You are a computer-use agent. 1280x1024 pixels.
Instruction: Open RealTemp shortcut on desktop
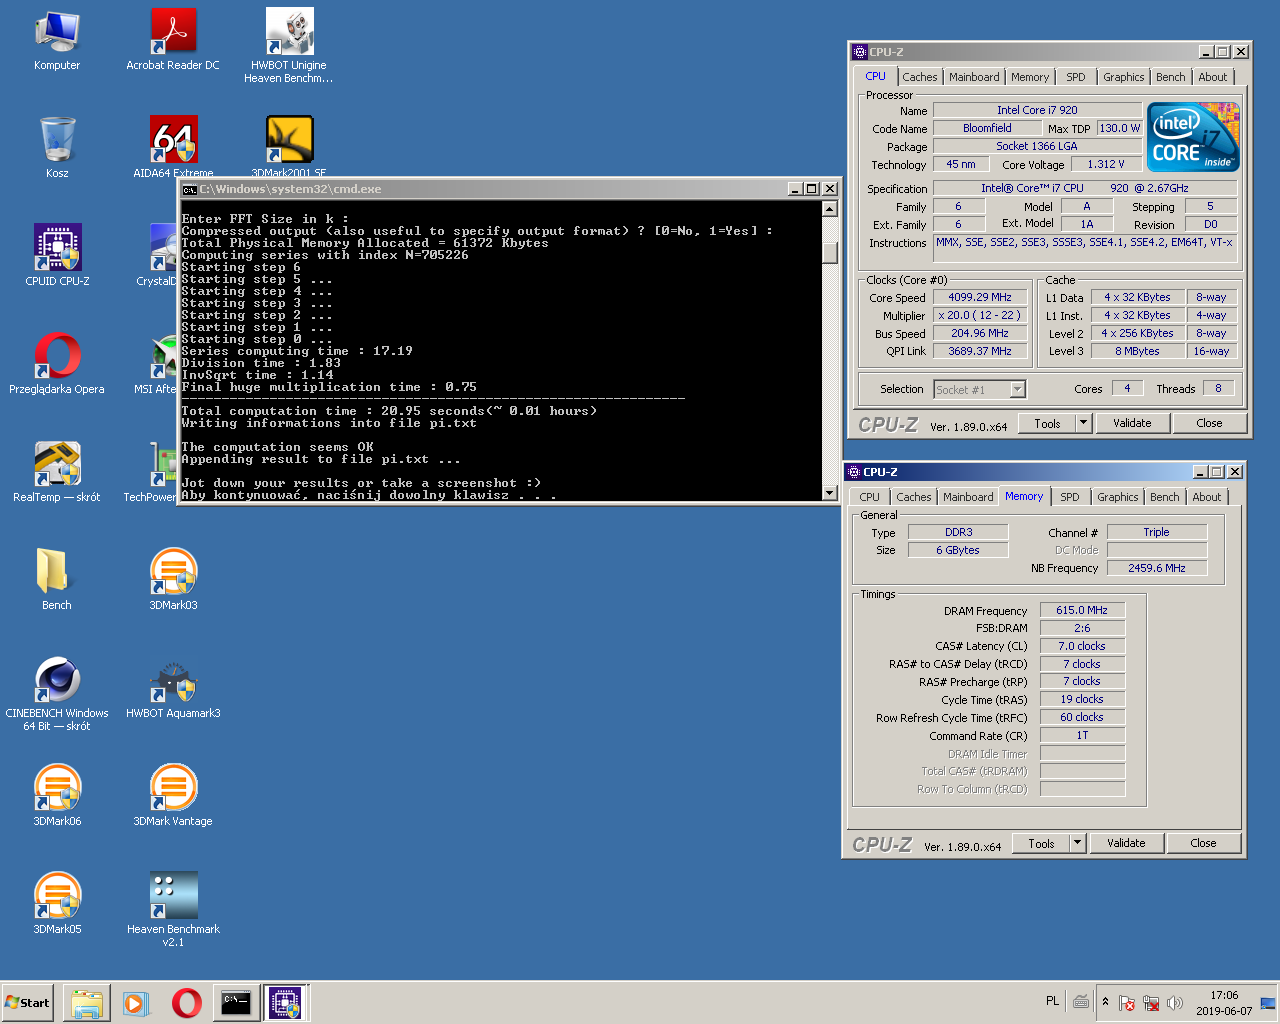tap(57, 471)
